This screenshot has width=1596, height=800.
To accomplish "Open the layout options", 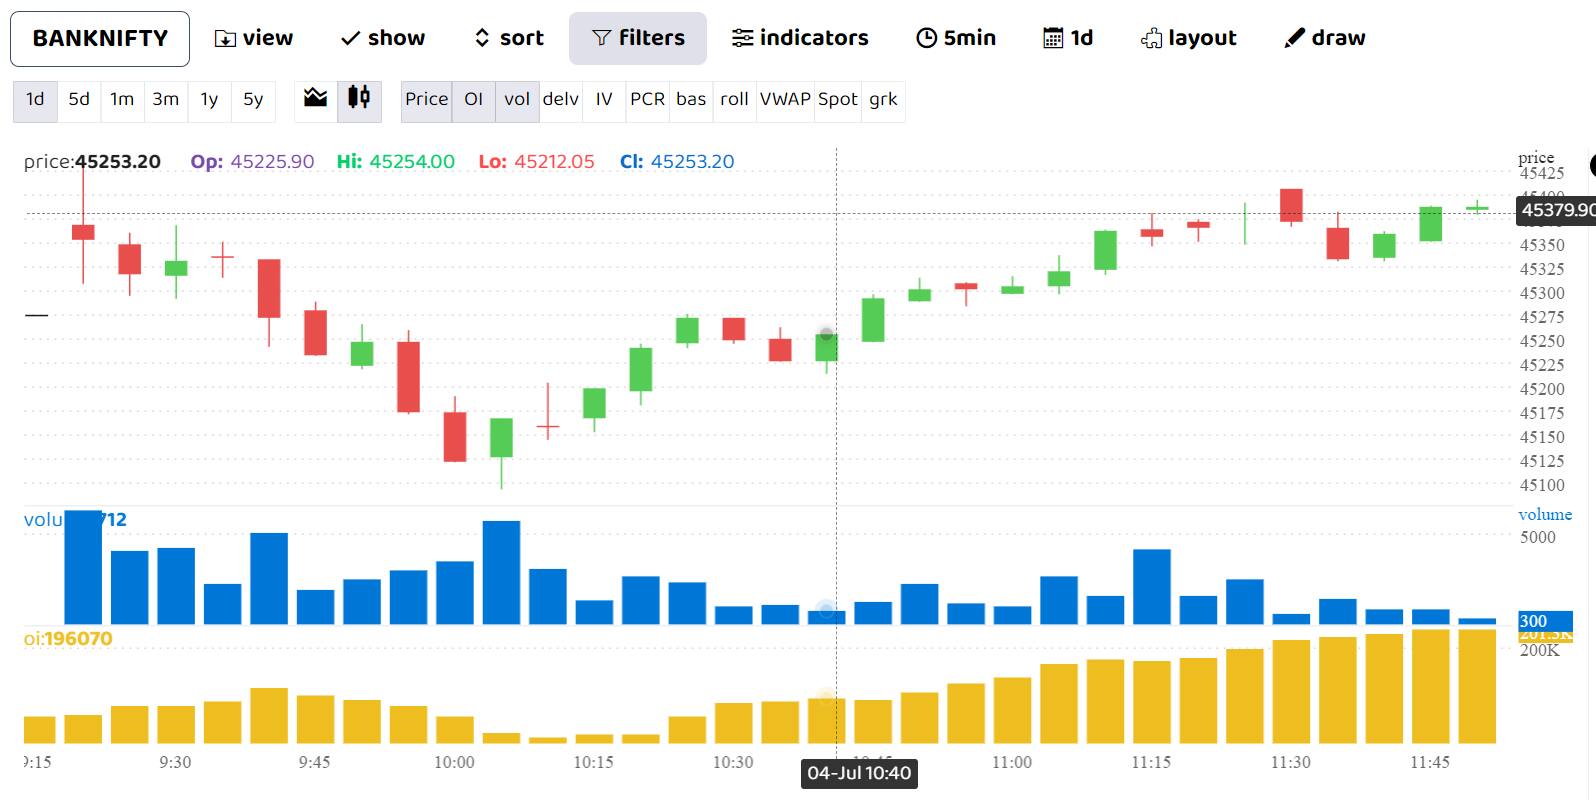I will tap(1188, 38).
